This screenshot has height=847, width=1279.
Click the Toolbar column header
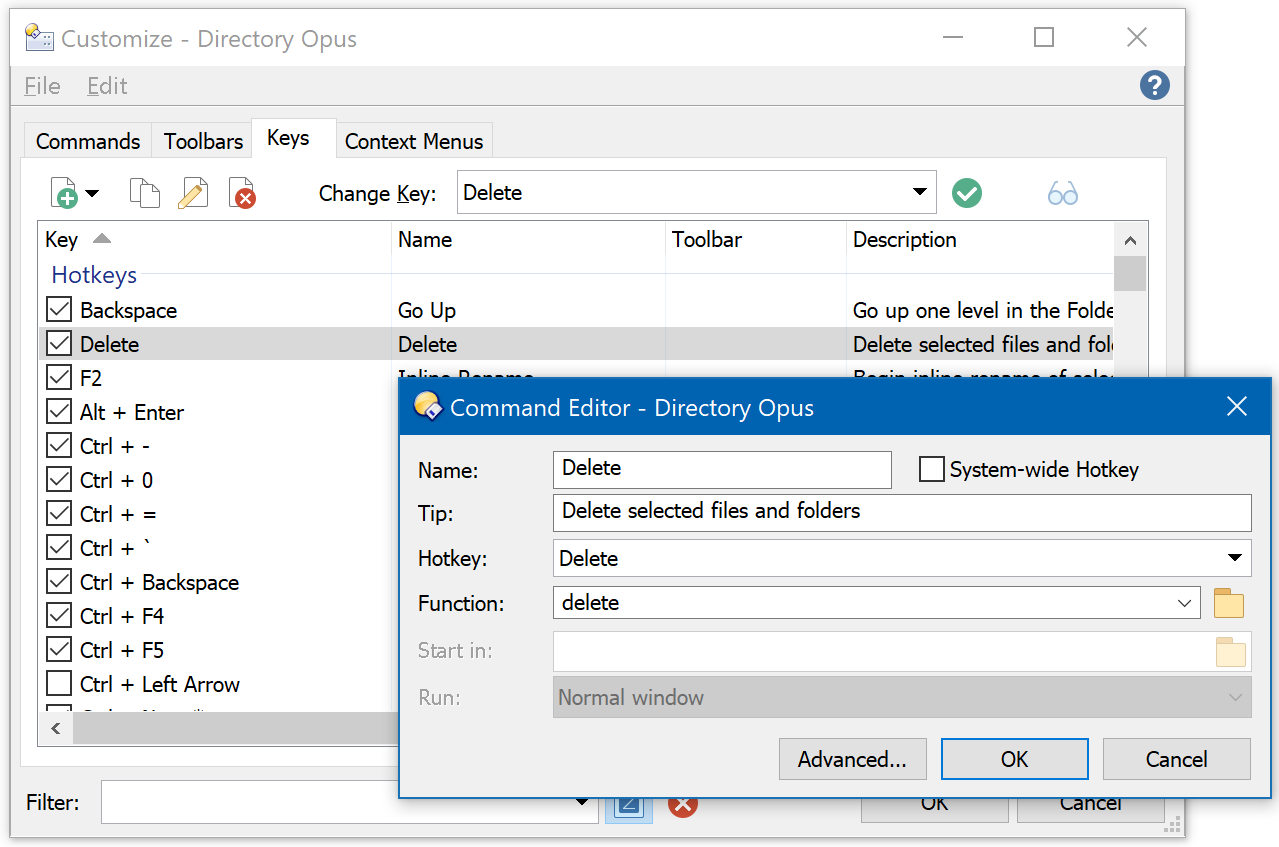click(756, 240)
